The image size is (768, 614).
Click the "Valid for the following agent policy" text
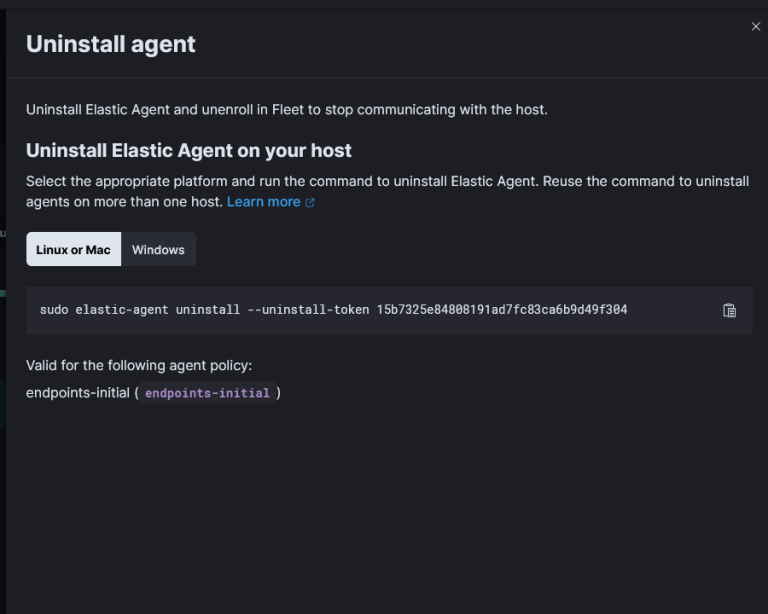coord(138,365)
